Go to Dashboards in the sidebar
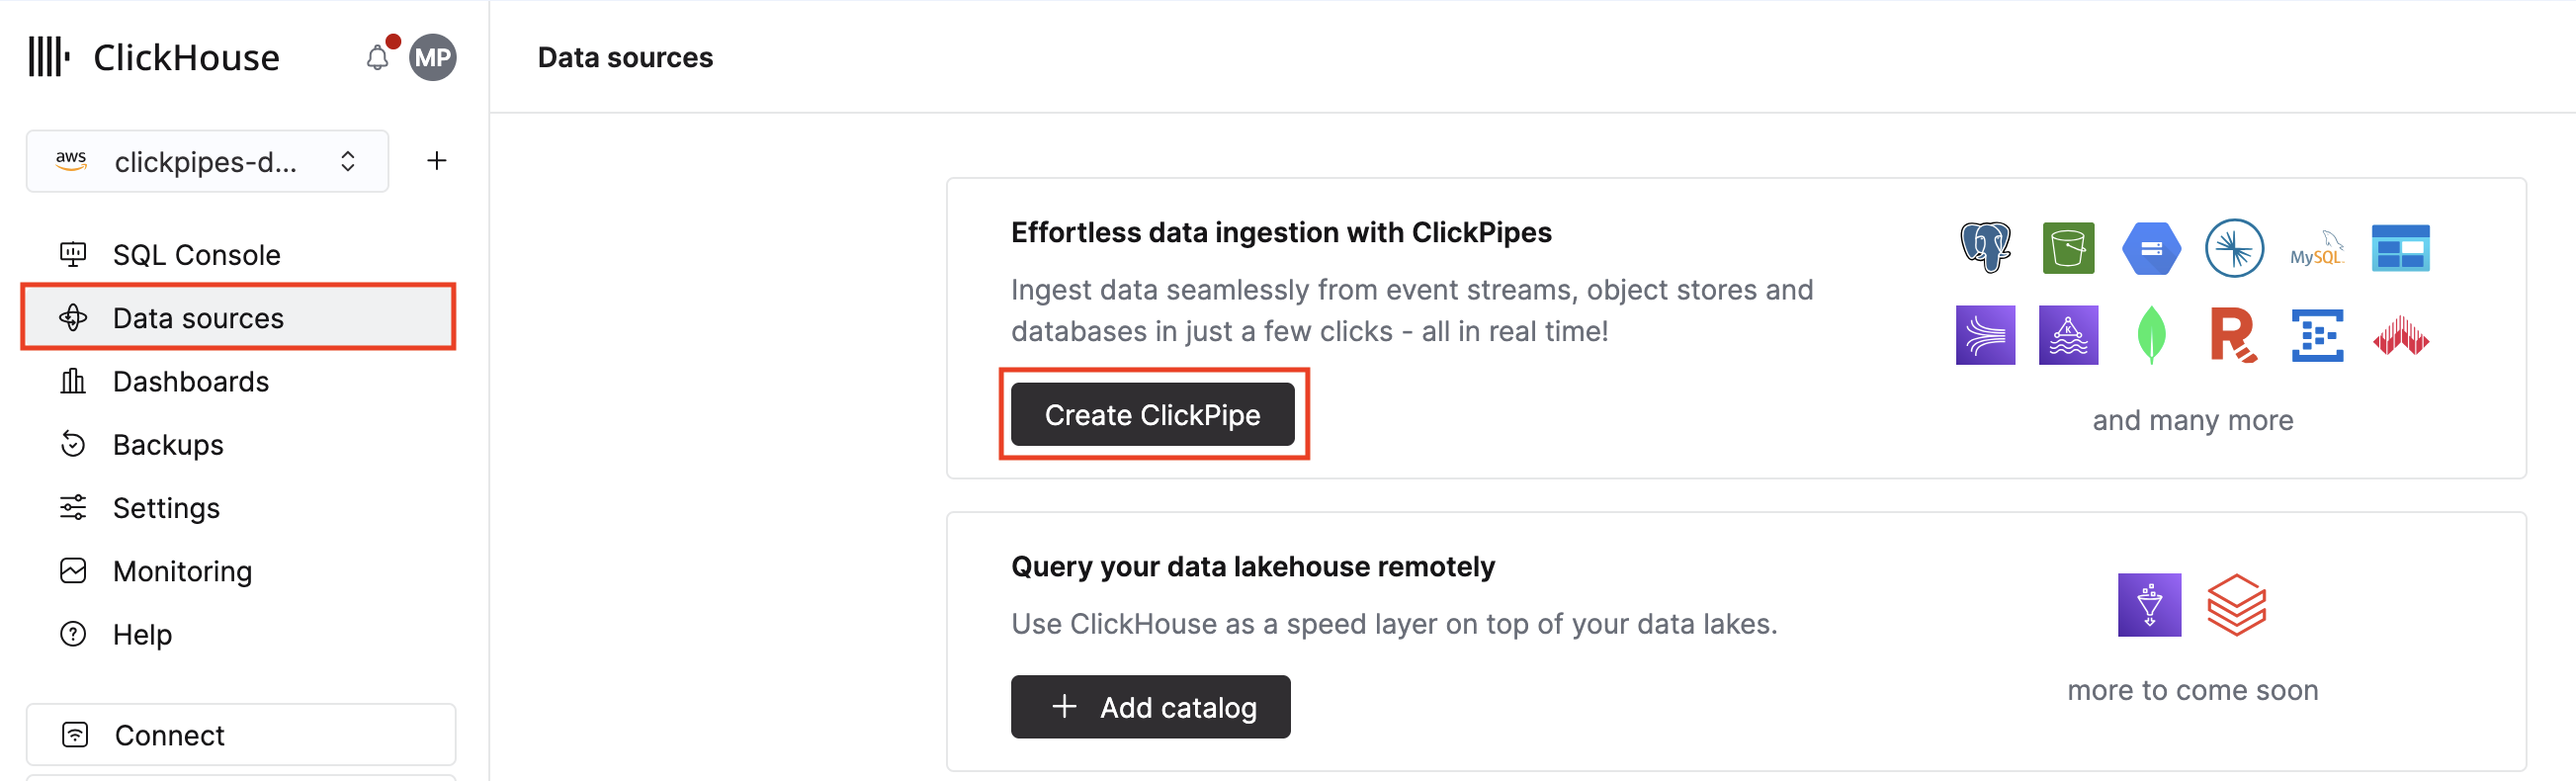The width and height of the screenshot is (2576, 781). tap(190, 382)
